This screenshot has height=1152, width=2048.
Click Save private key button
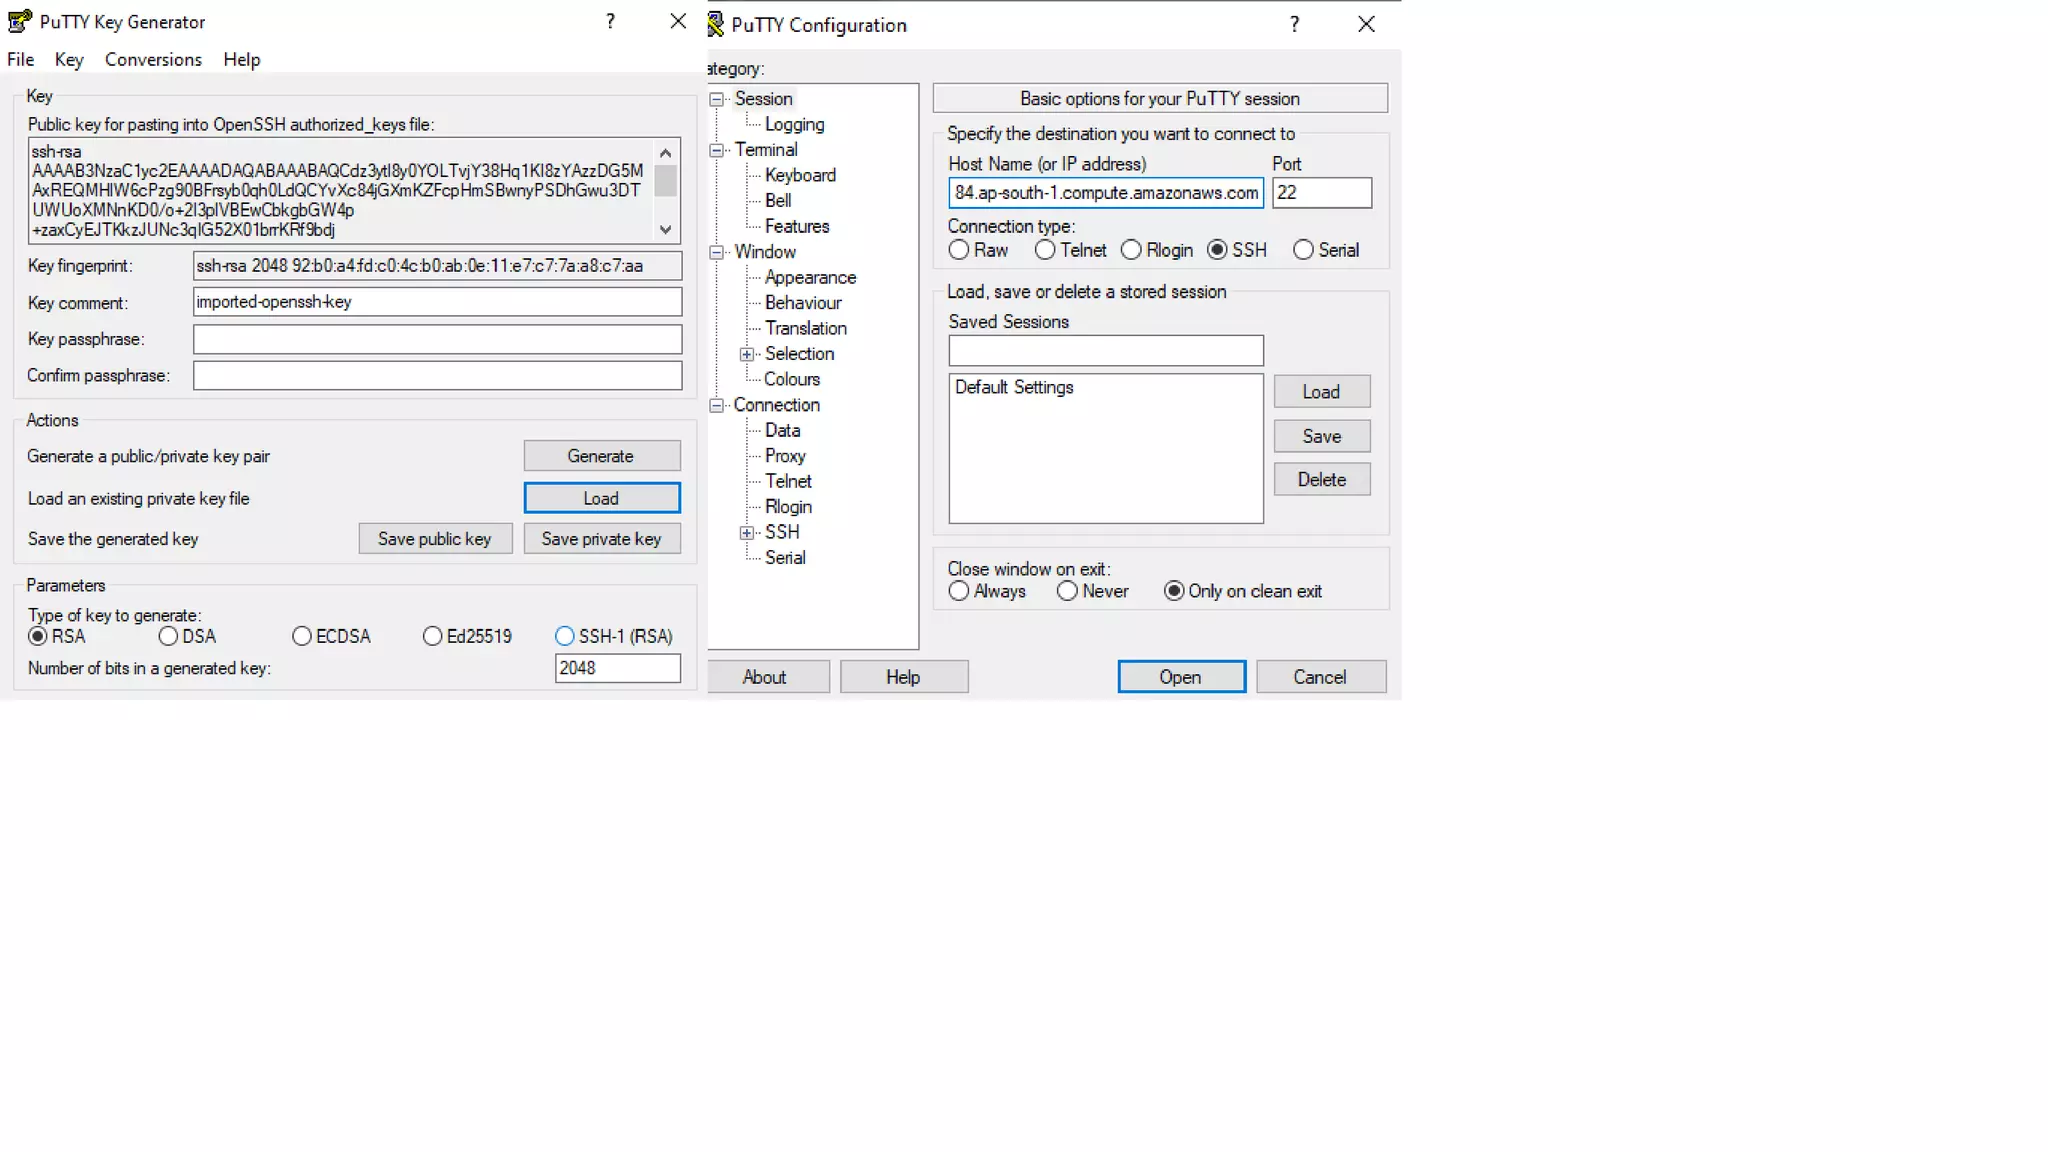click(601, 539)
